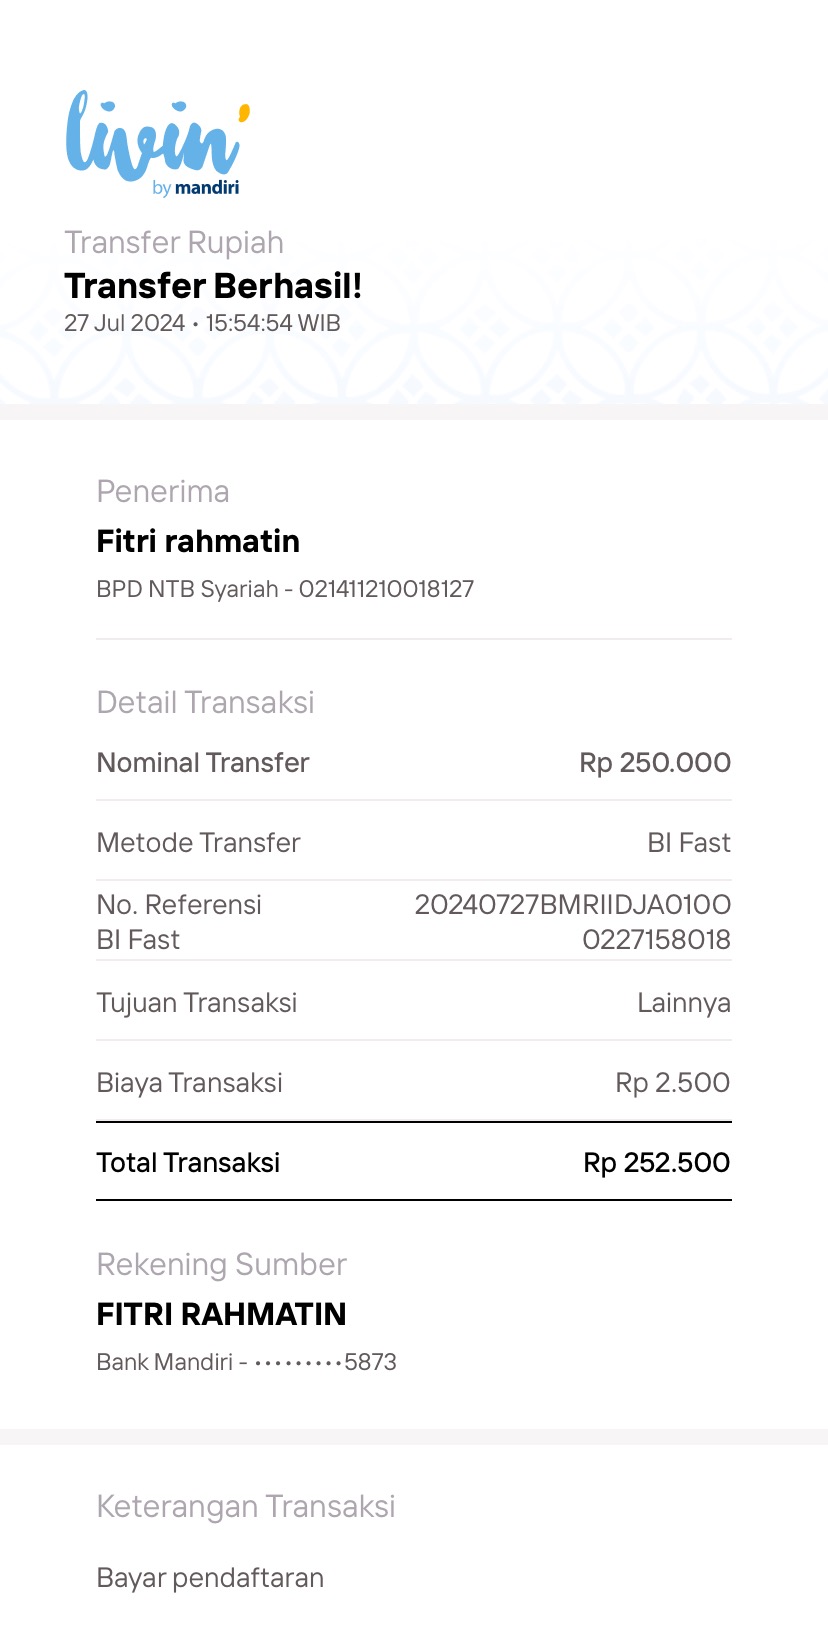Screen dimensions: 828x1625
Task: Click the Transfer Berhasil! heading
Action: (x=213, y=286)
